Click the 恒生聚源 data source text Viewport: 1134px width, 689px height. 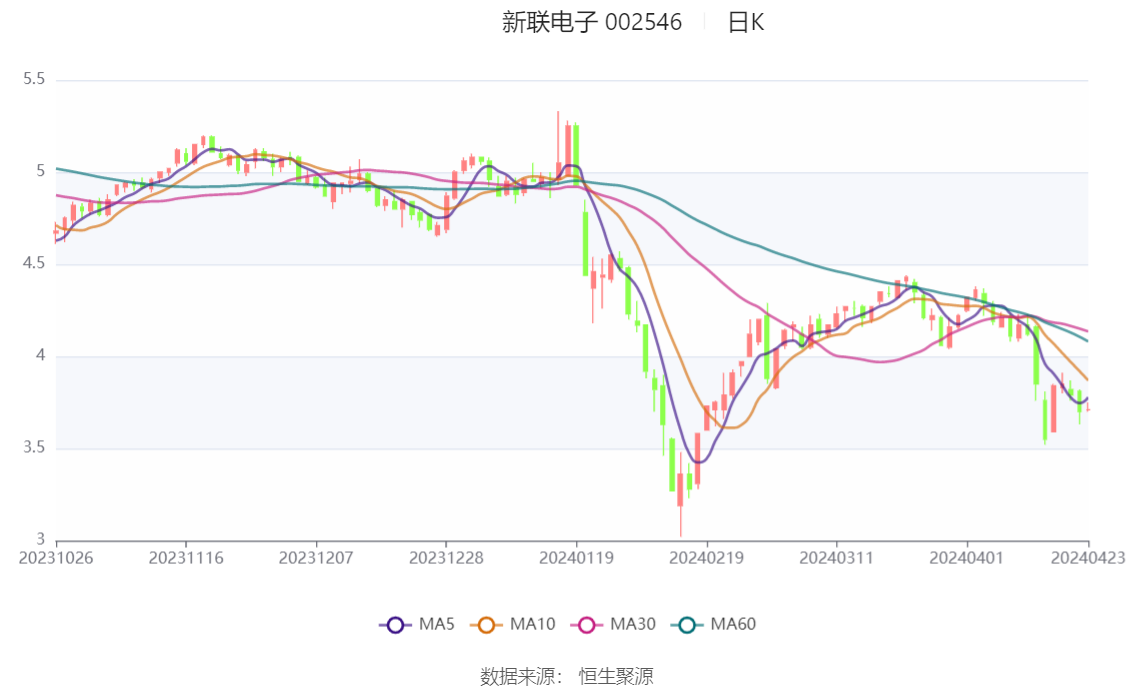(616, 677)
